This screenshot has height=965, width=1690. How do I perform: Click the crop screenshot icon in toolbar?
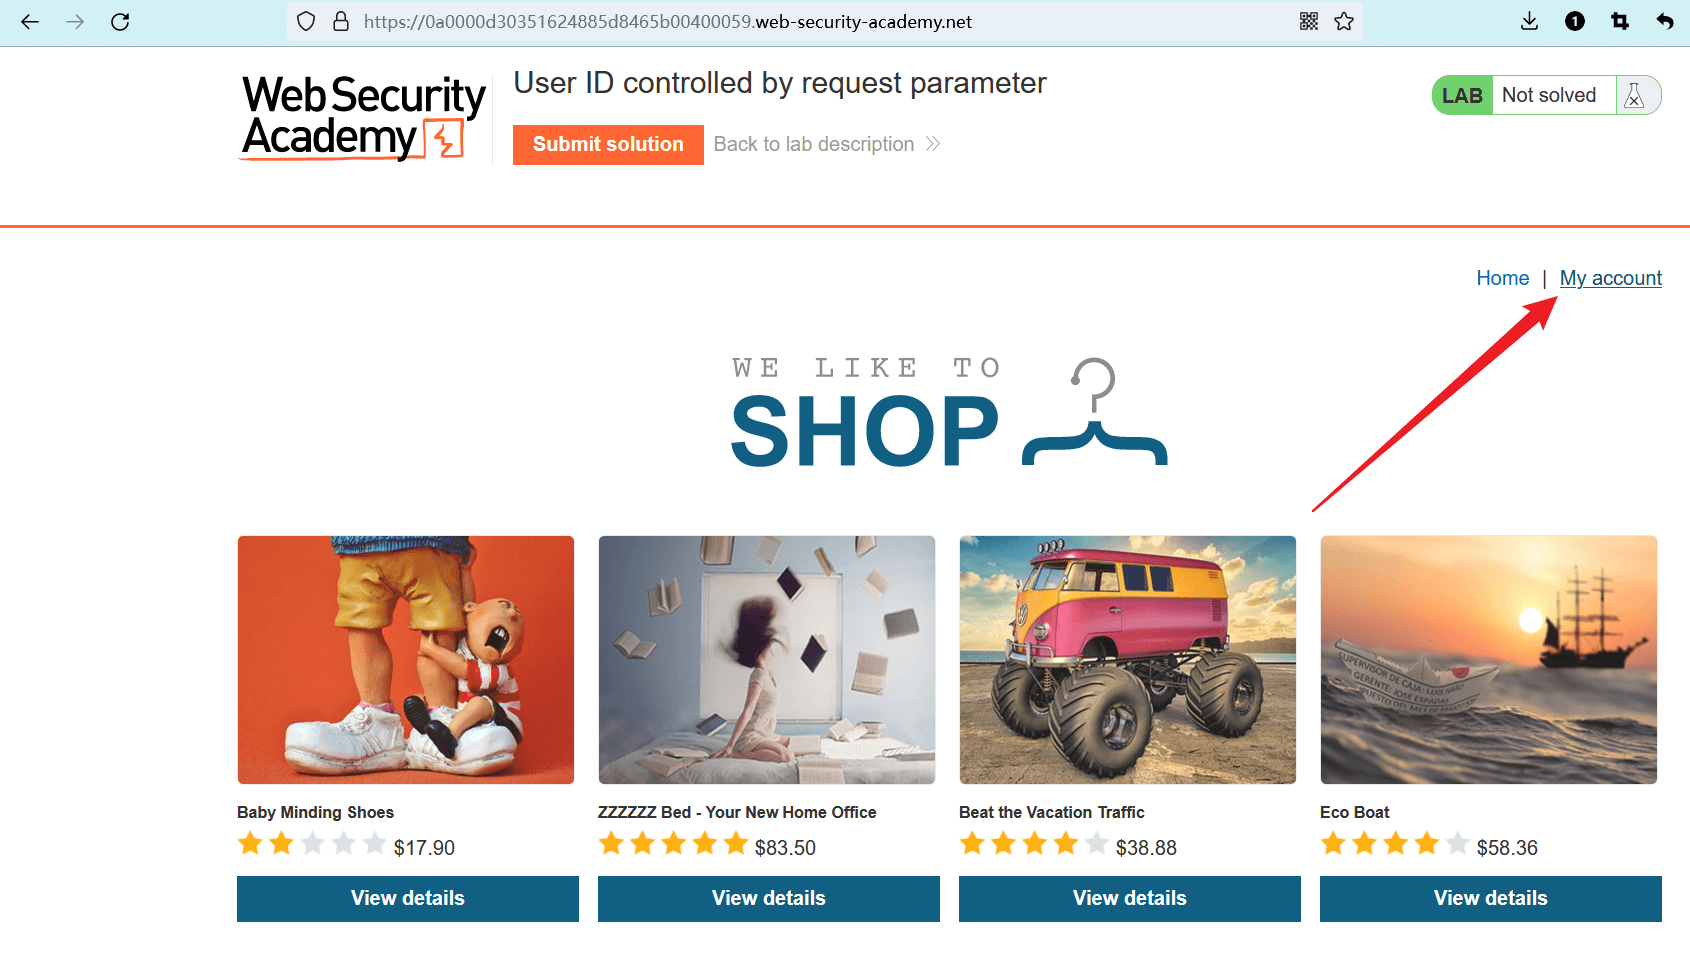point(1620,22)
